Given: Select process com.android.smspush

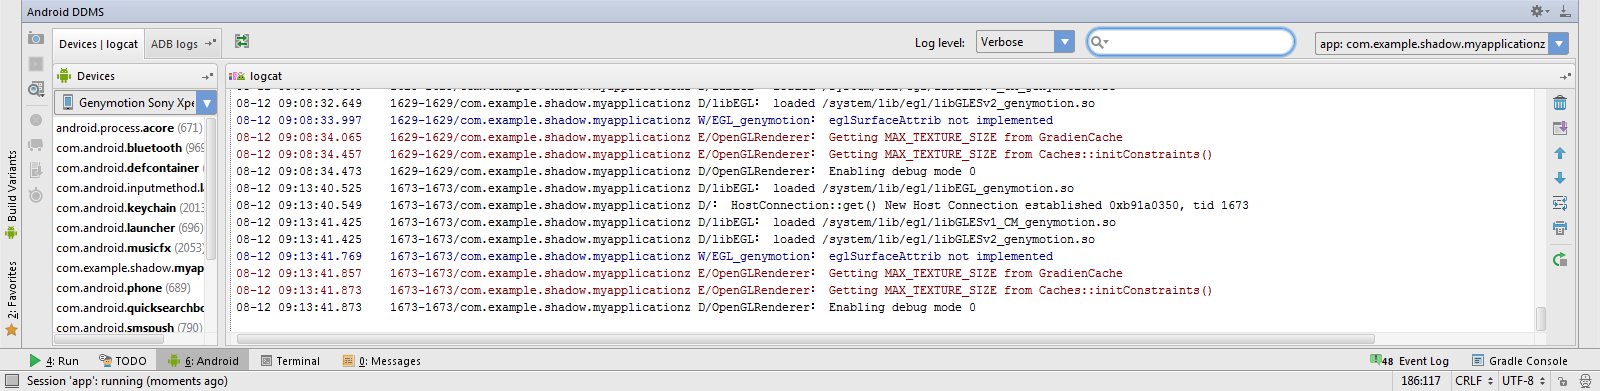Looking at the screenshot, I should click(129, 328).
